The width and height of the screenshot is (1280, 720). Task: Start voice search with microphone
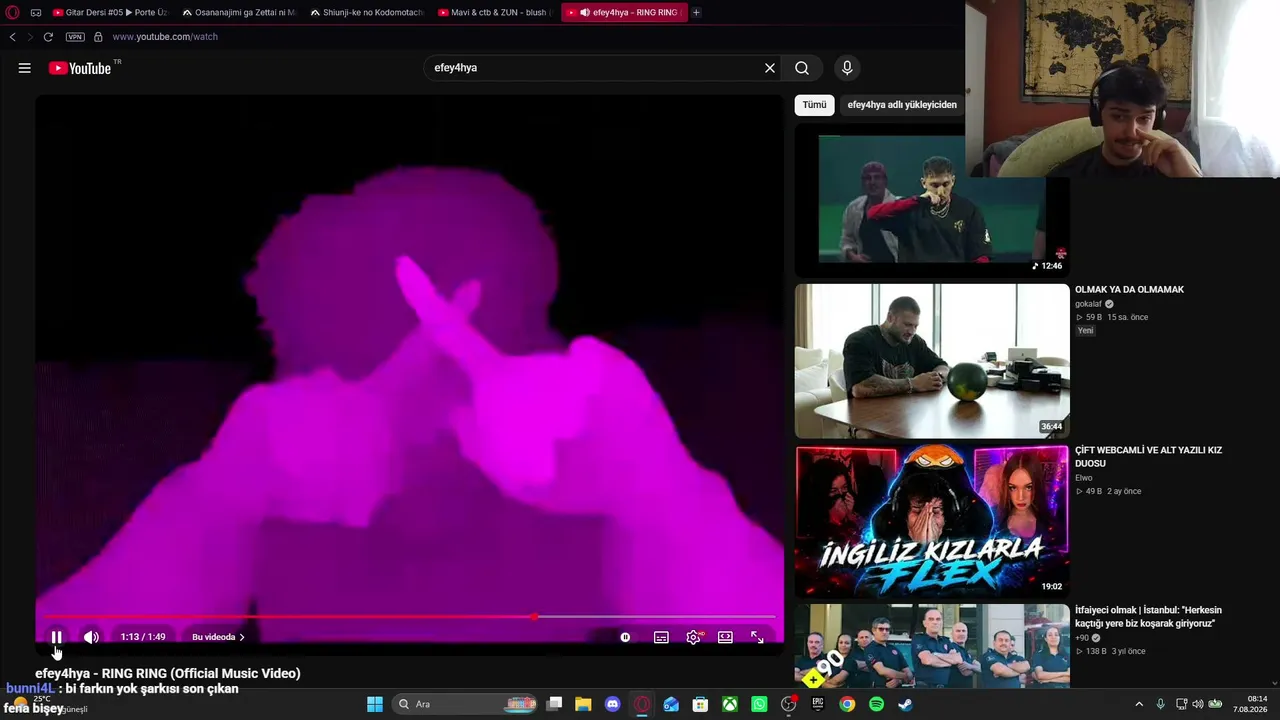(847, 68)
